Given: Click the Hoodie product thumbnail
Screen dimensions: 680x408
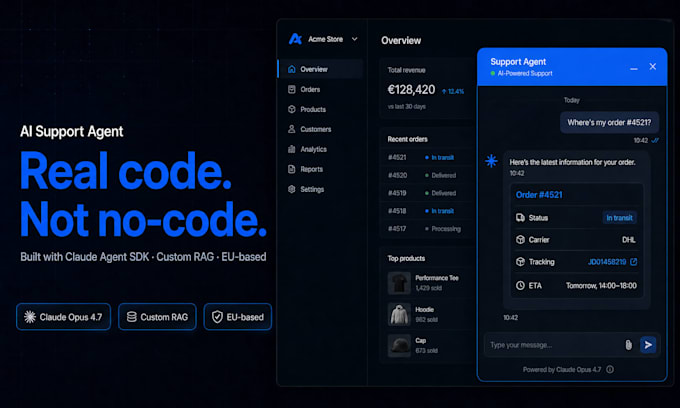Looking at the screenshot, I should click(x=399, y=314).
